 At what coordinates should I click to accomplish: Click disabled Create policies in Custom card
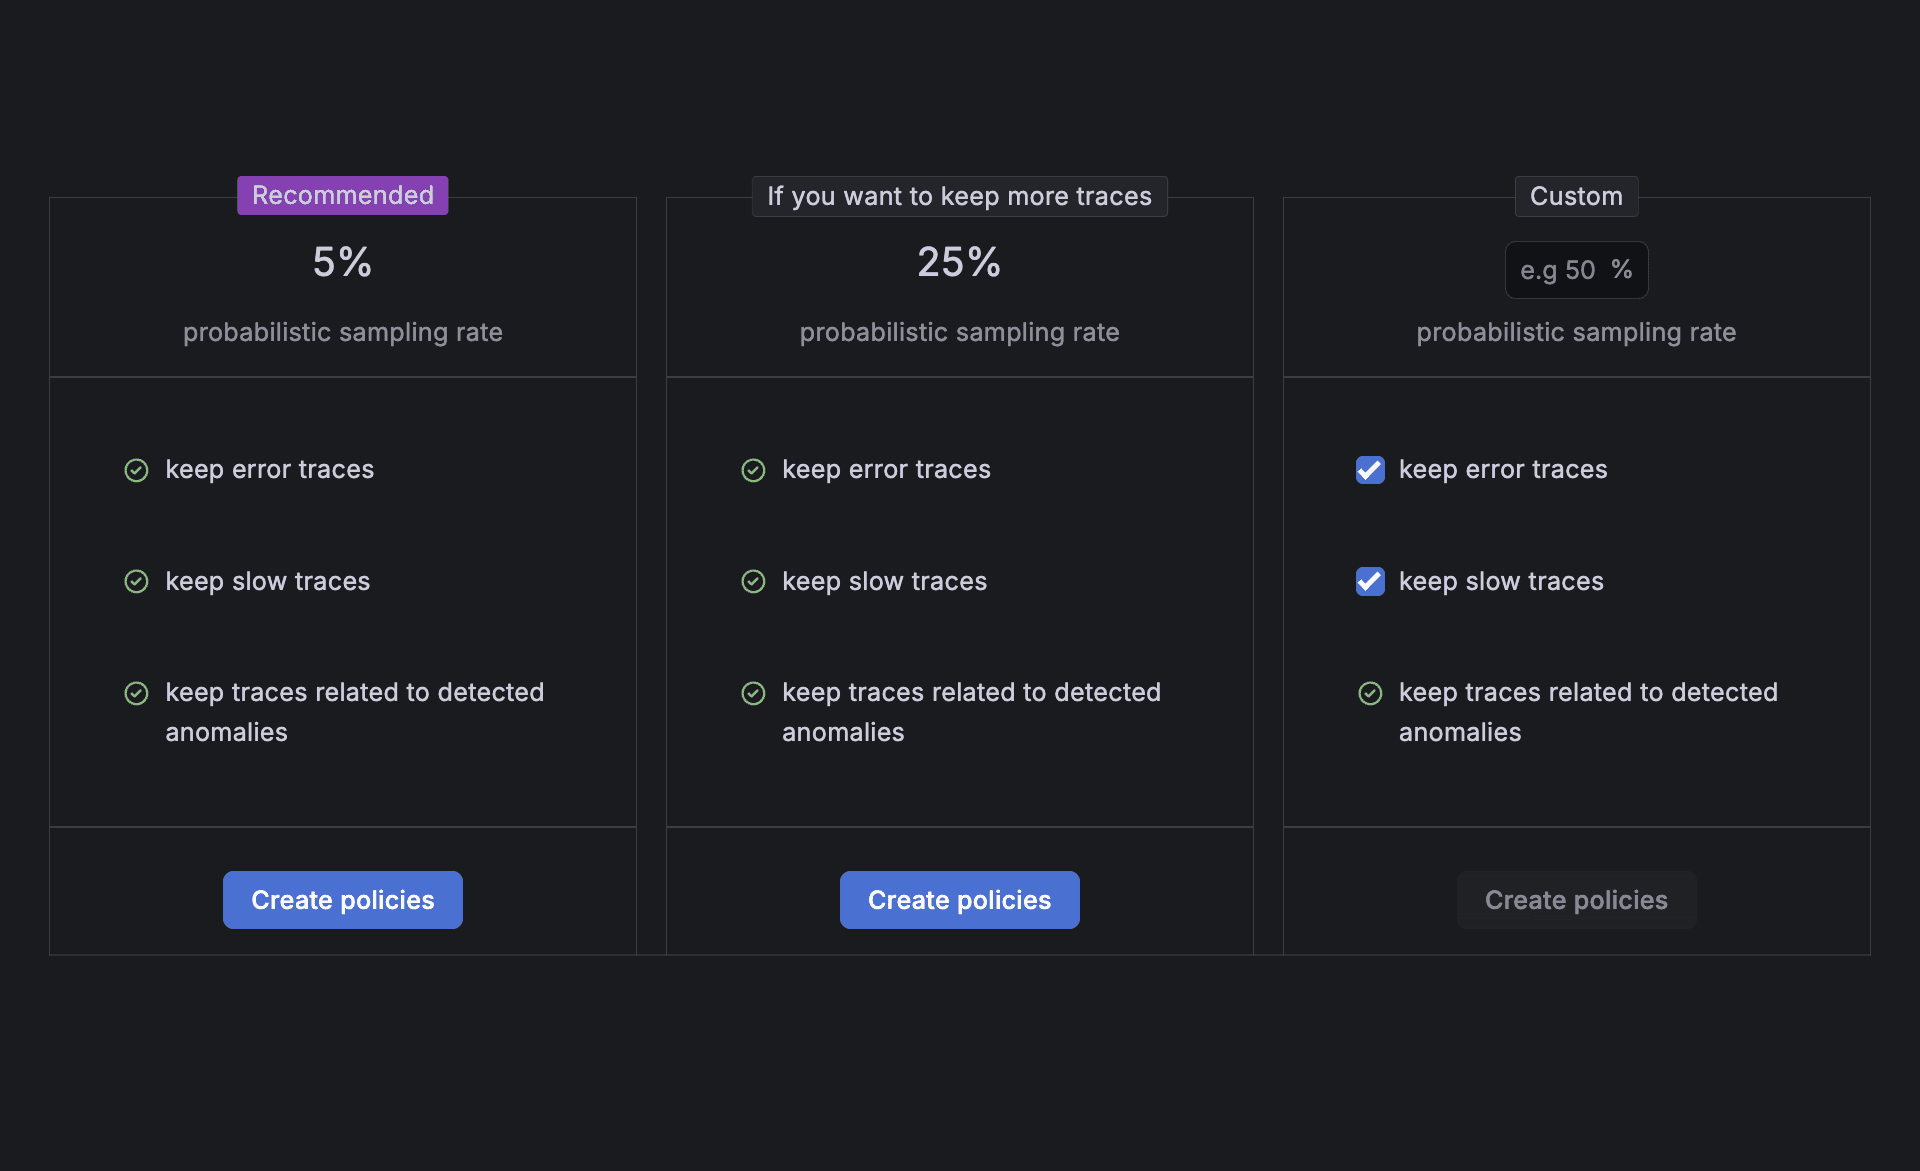pos(1576,900)
